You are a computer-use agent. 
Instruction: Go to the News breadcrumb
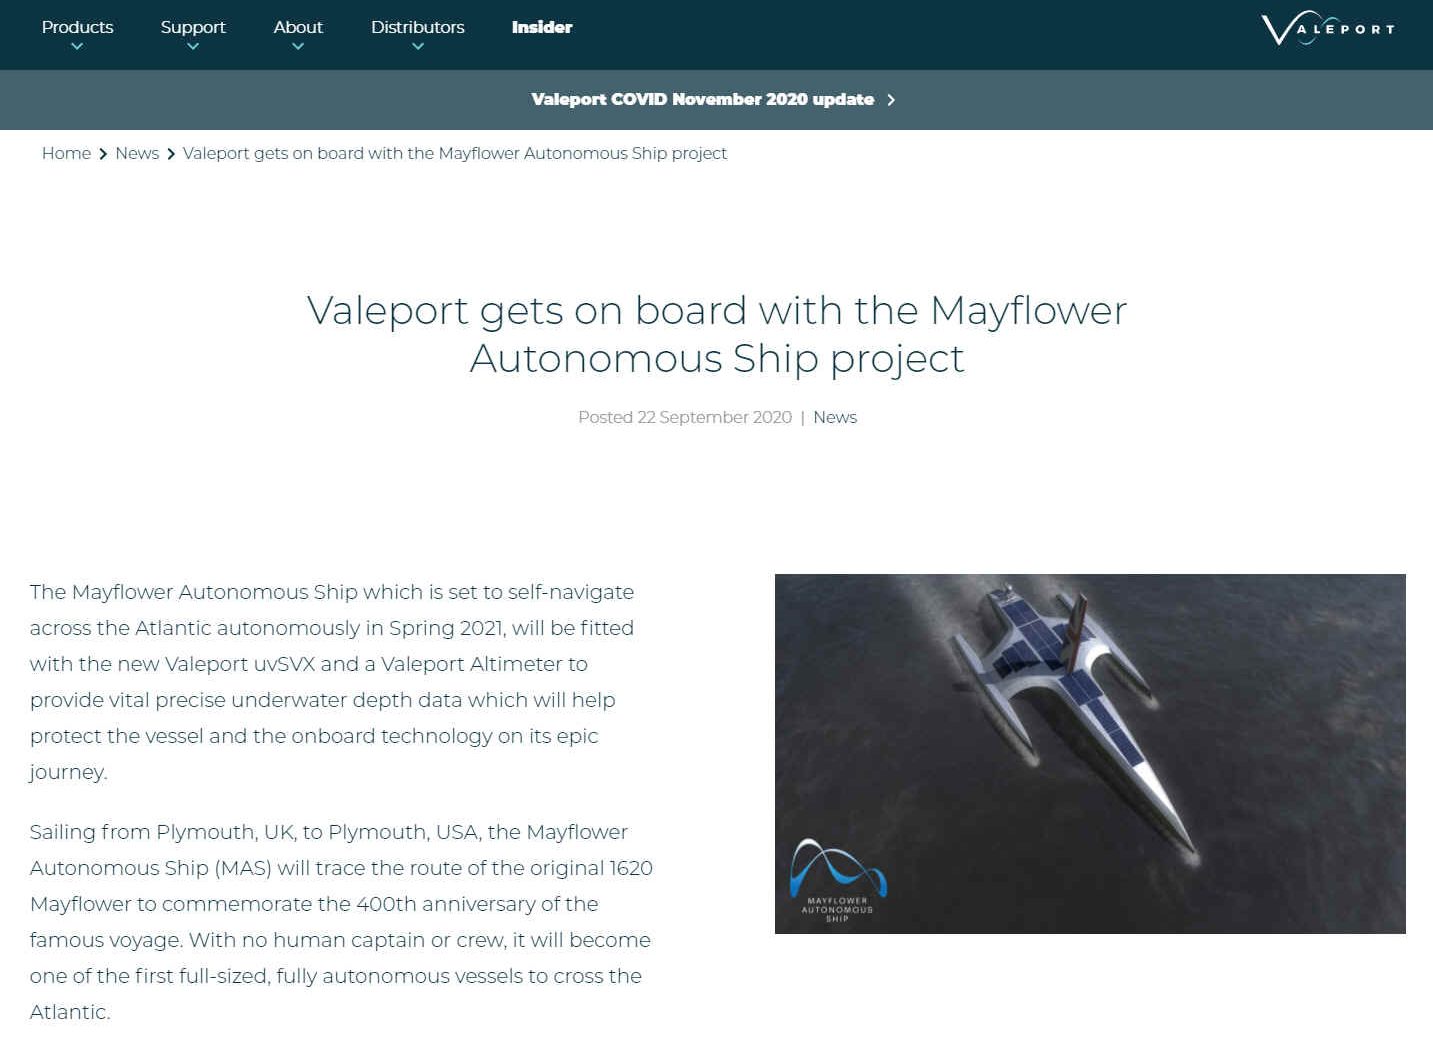point(137,153)
